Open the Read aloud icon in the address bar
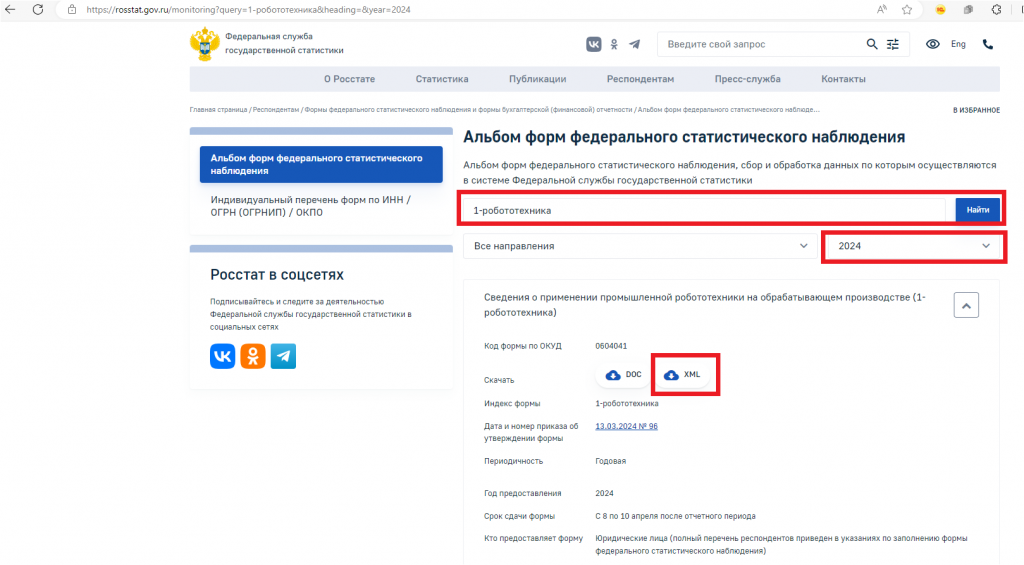The width and height of the screenshot is (1024, 565). pos(882,9)
